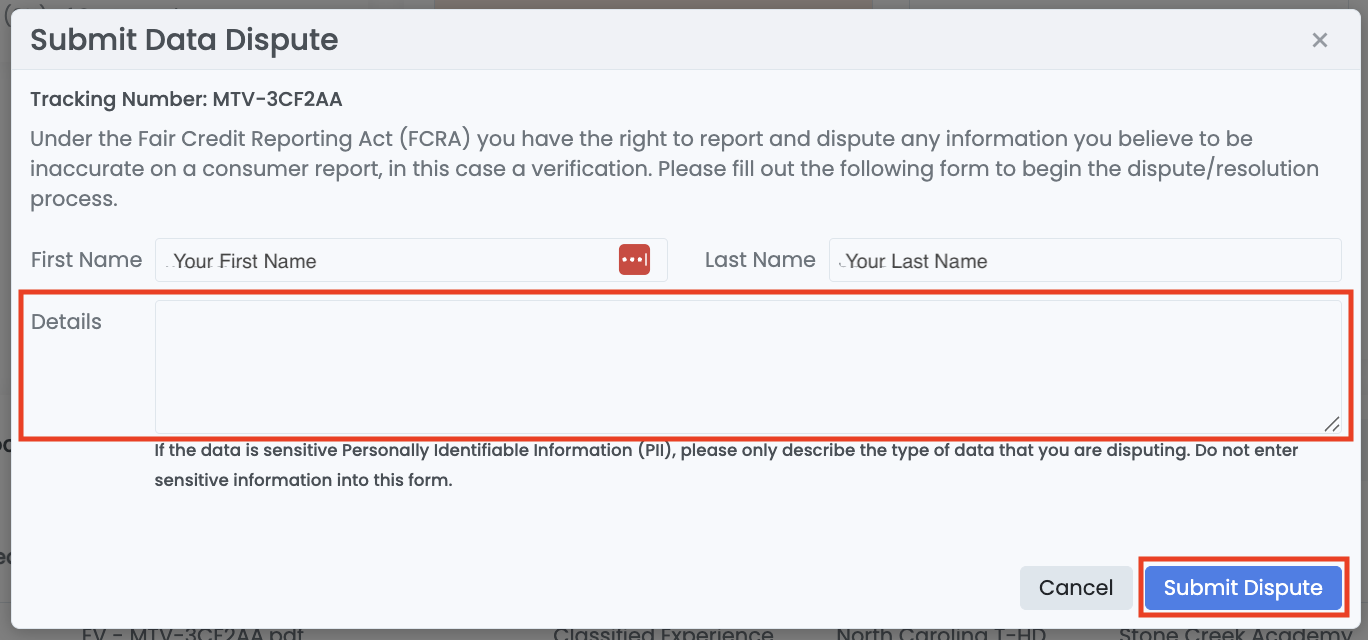Click the Stone Creek Academy cell
The height and width of the screenshot is (640, 1368).
(1233, 634)
